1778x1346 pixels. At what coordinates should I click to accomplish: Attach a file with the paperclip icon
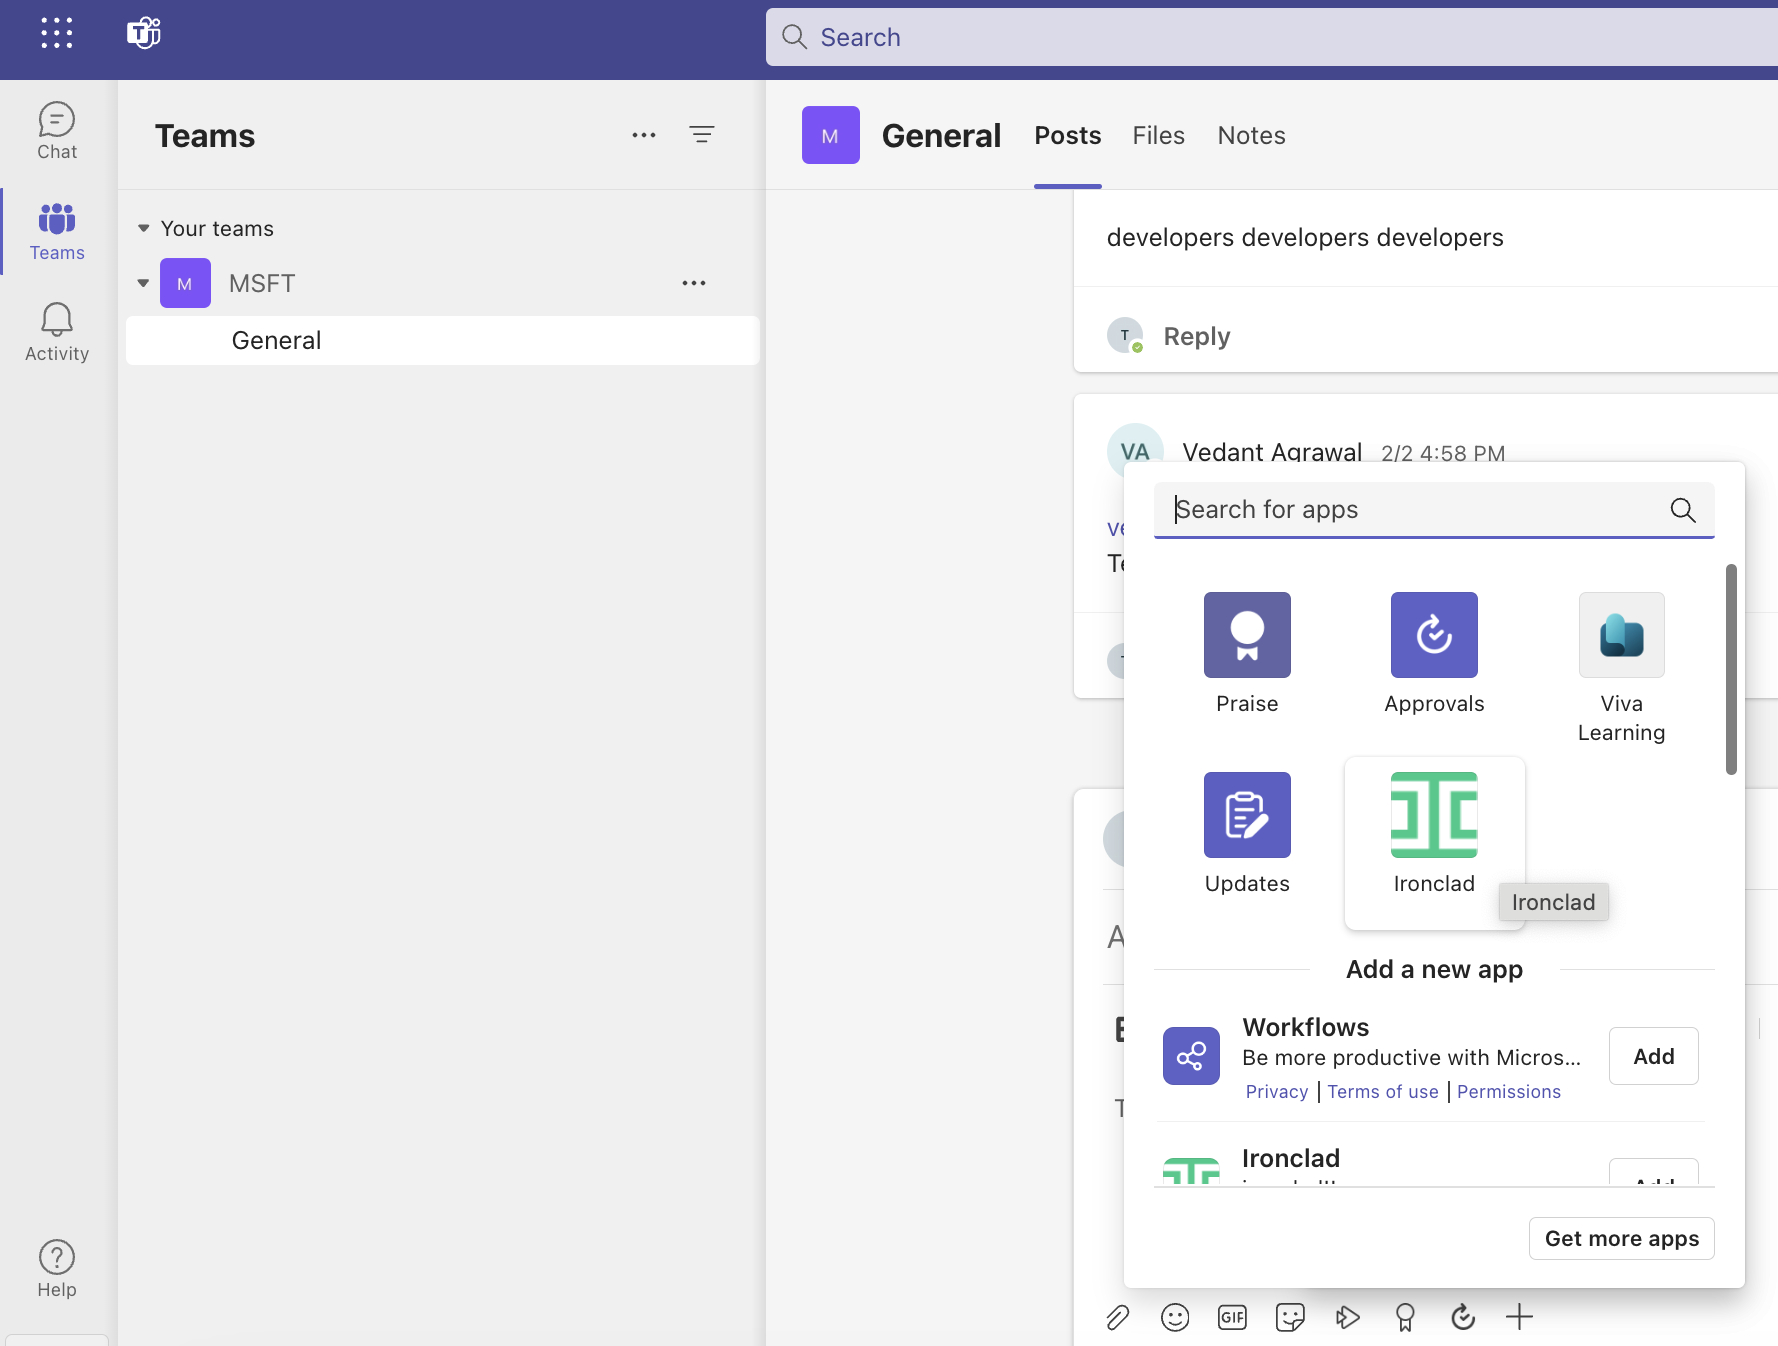tap(1117, 1317)
